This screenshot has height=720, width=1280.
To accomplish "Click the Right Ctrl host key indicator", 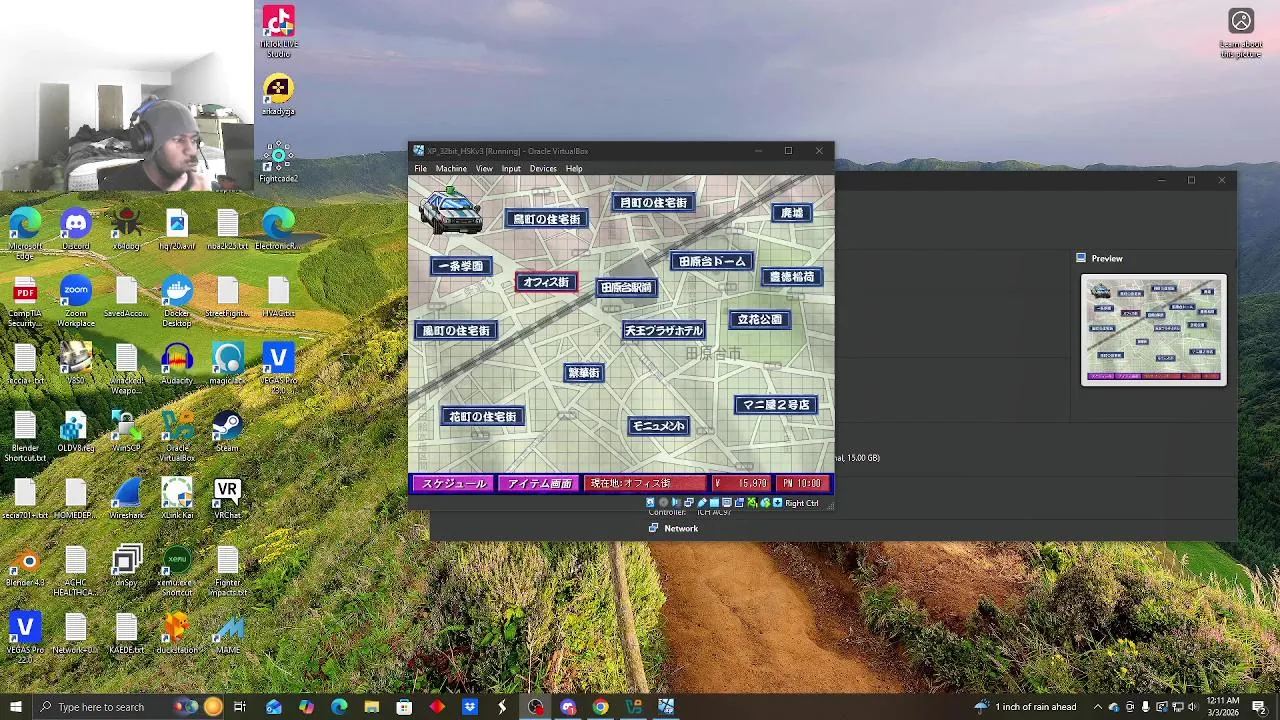I will [x=801, y=503].
